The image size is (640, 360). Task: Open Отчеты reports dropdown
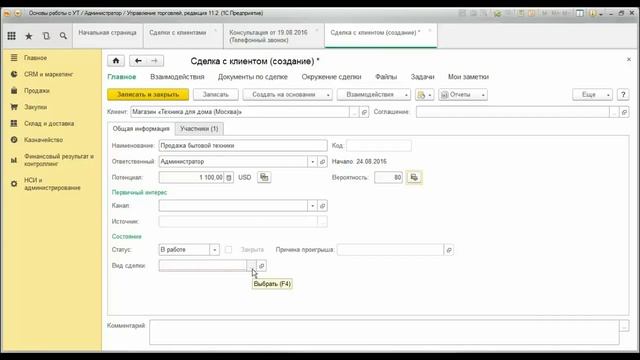point(463,95)
